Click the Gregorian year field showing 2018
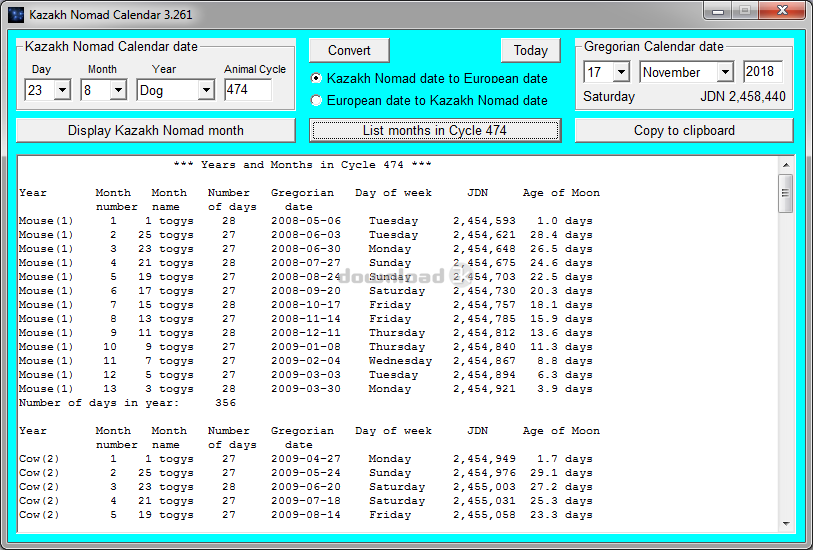This screenshot has height=550, width=813. point(763,72)
